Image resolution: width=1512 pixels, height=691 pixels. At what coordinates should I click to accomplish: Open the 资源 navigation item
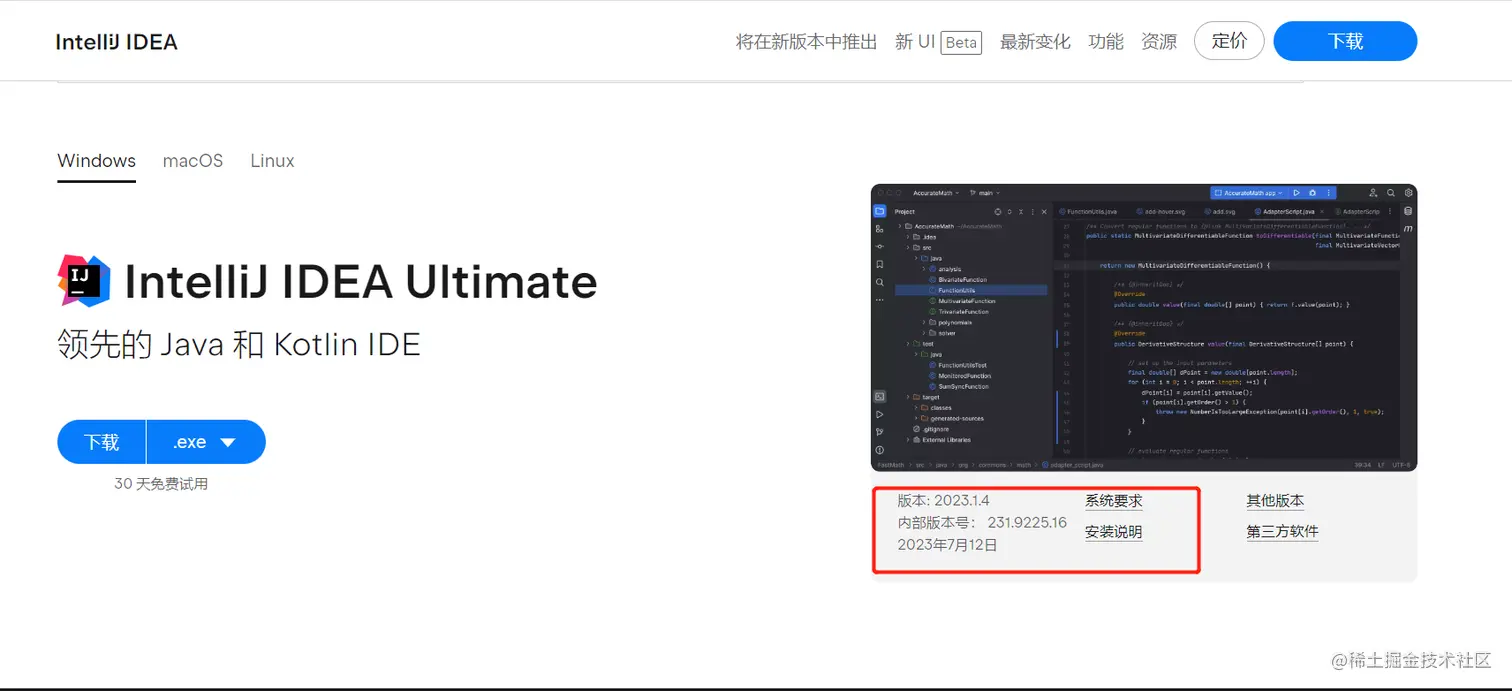click(1159, 42)
